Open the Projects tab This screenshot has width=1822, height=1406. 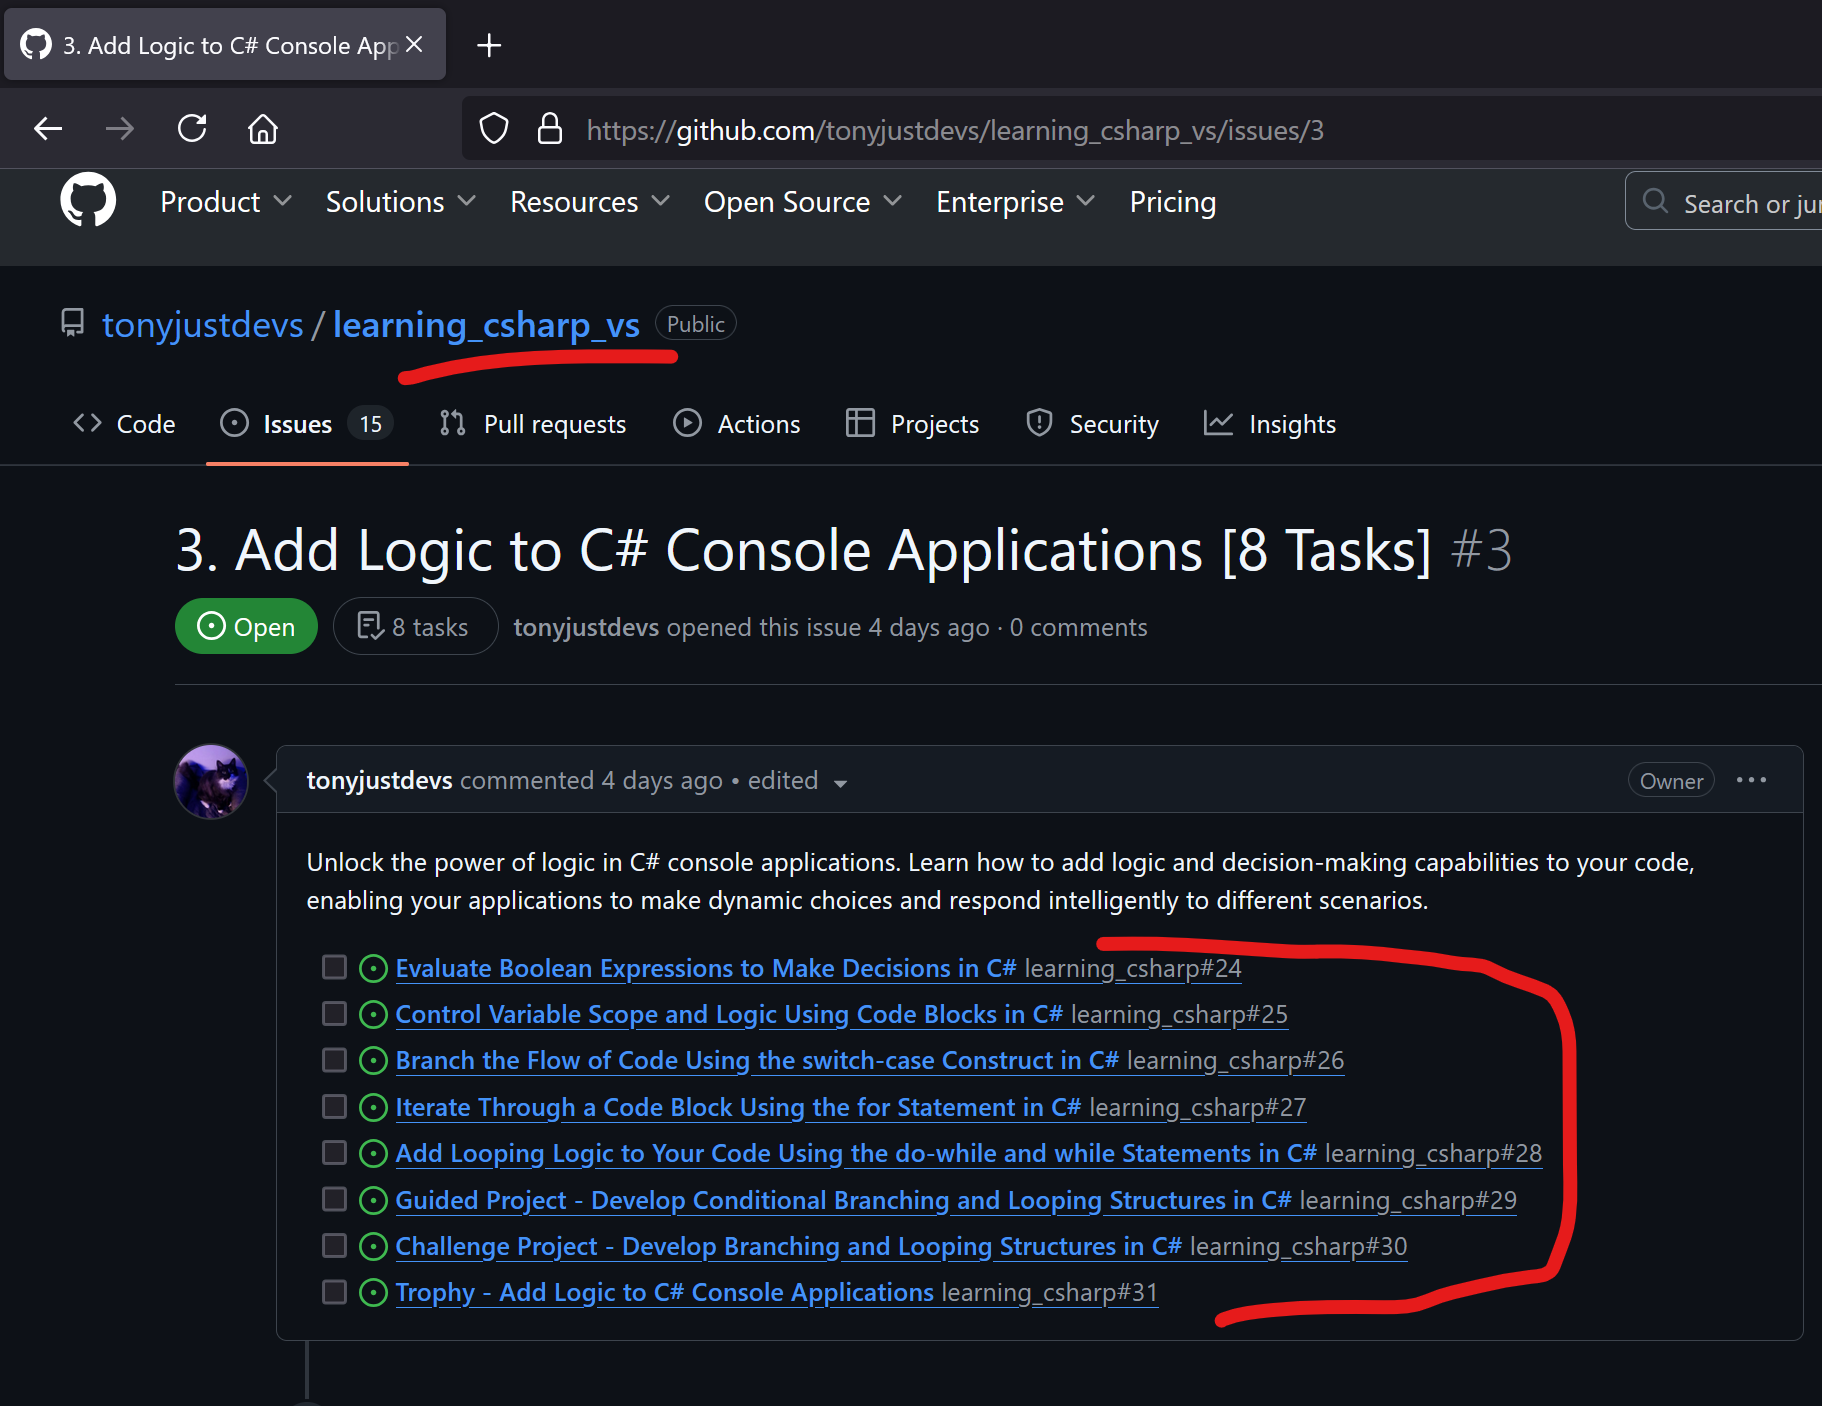point(913,424)
